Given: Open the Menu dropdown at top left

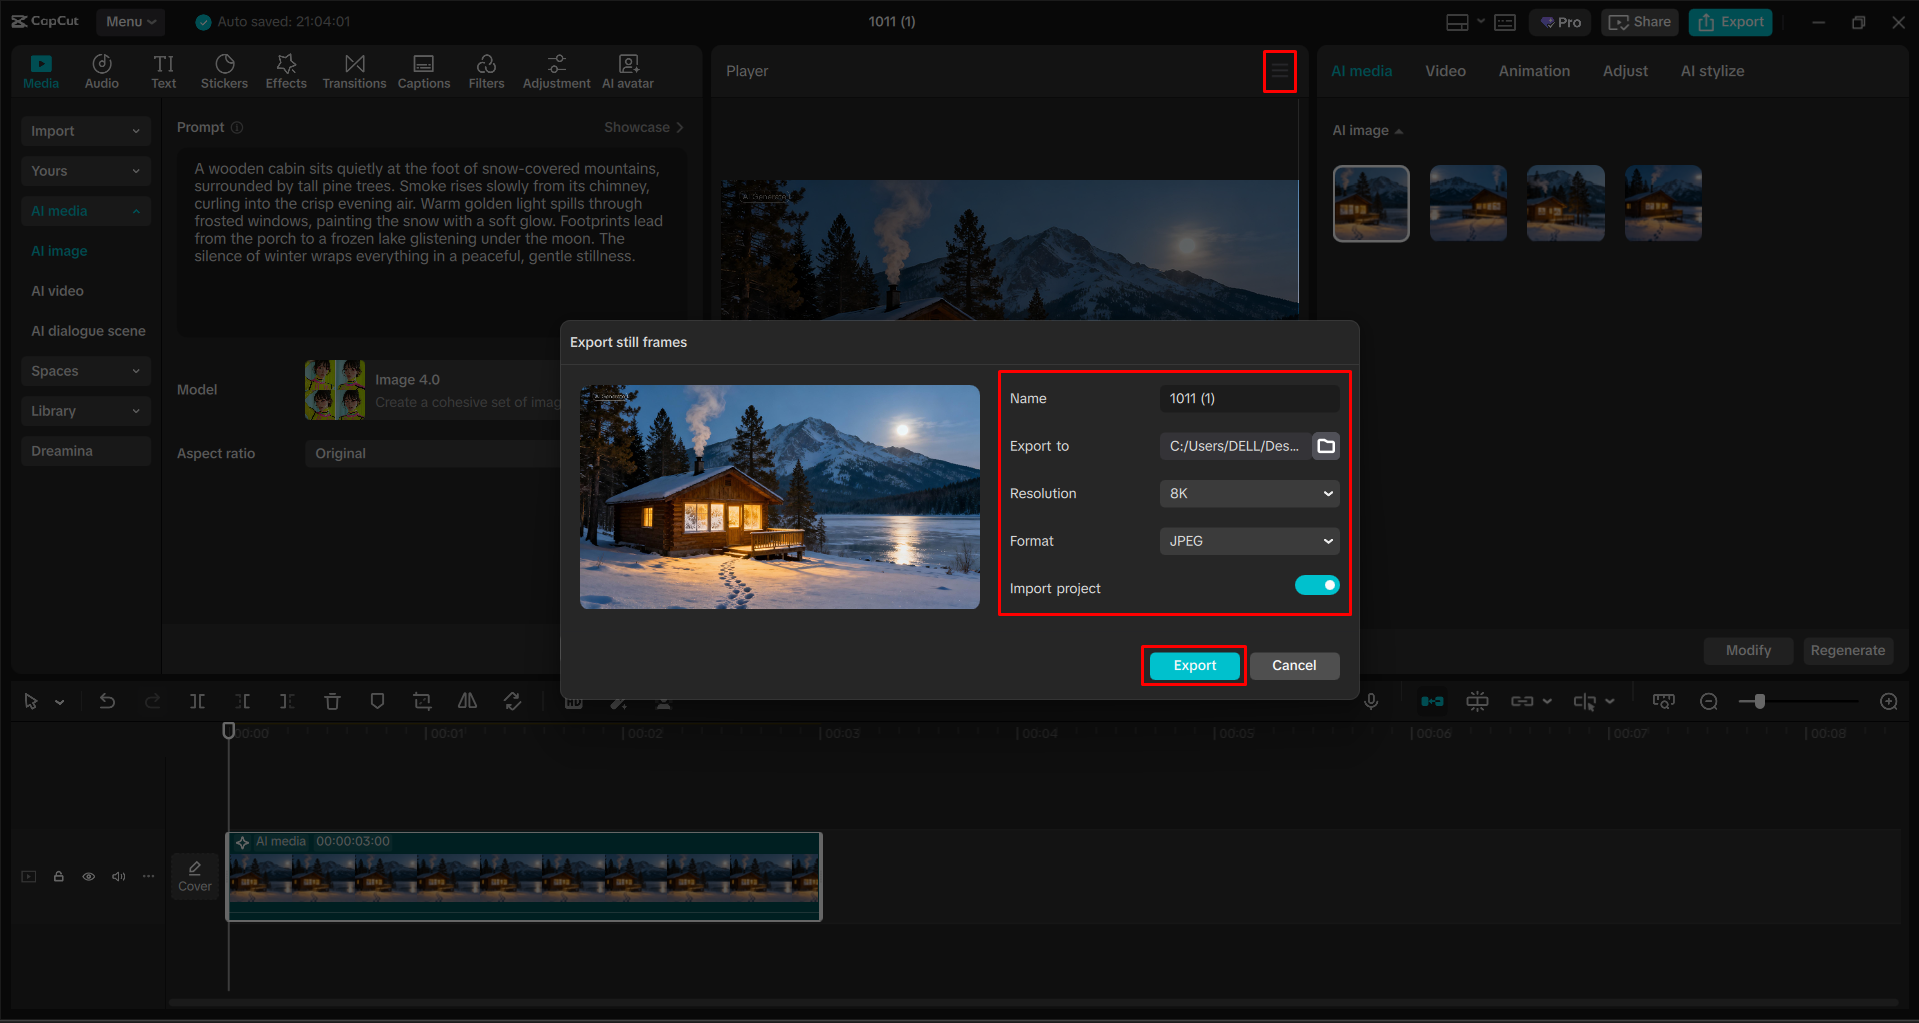Looking at the screenshot, I should pyautogui.click(x=130, y=21).
